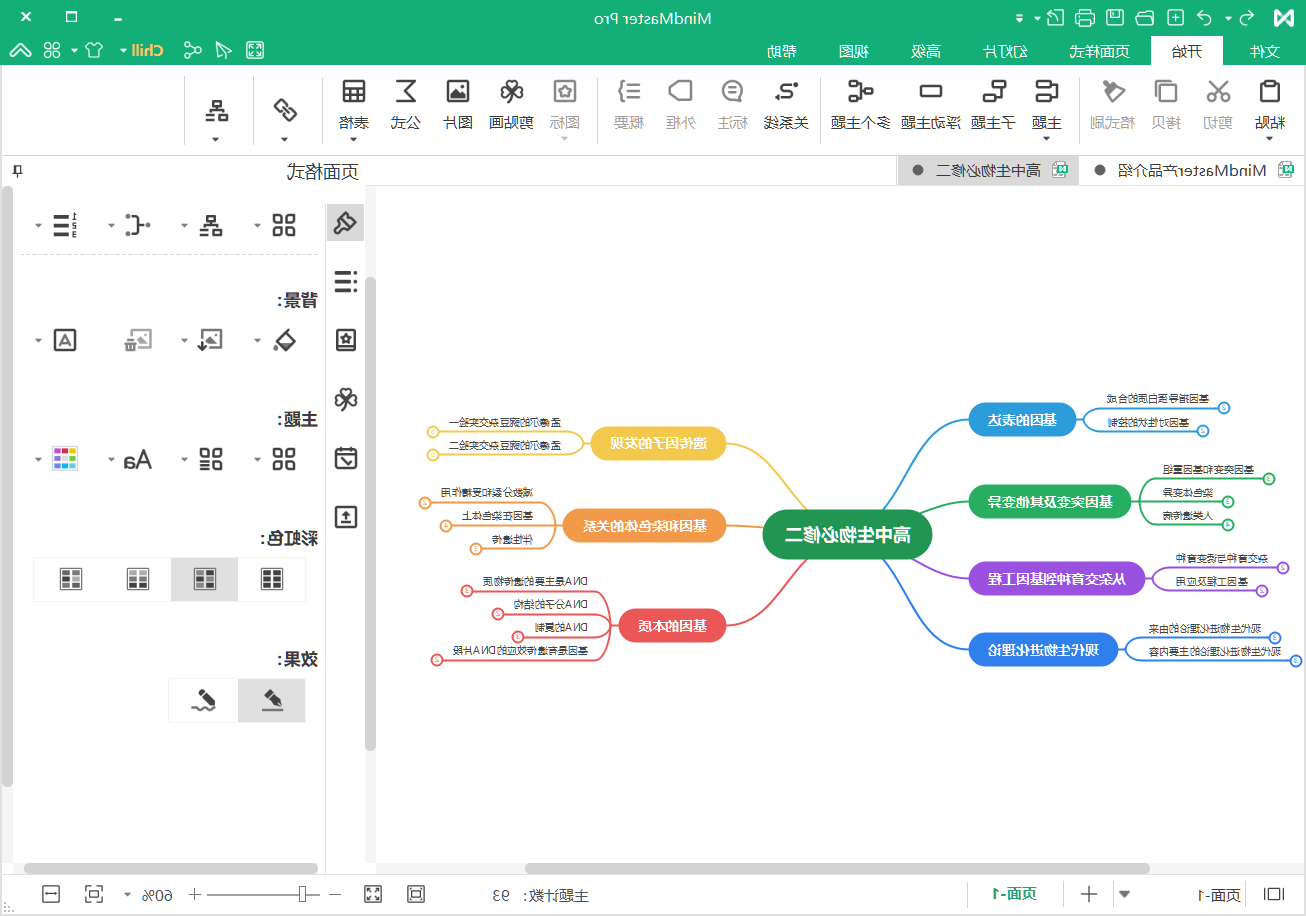Open the watermark A dropdown
This screenshot has width=1306, height=916.
[39, 341]
